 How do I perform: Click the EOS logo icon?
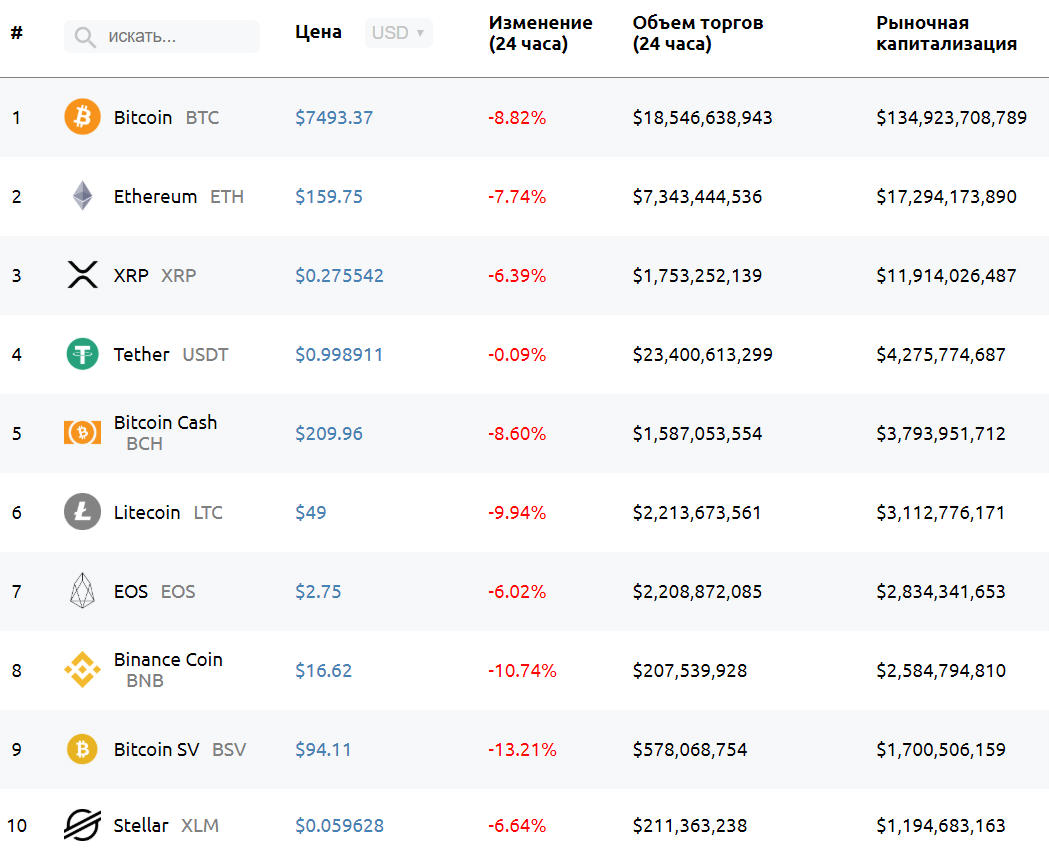click(82, 591)
